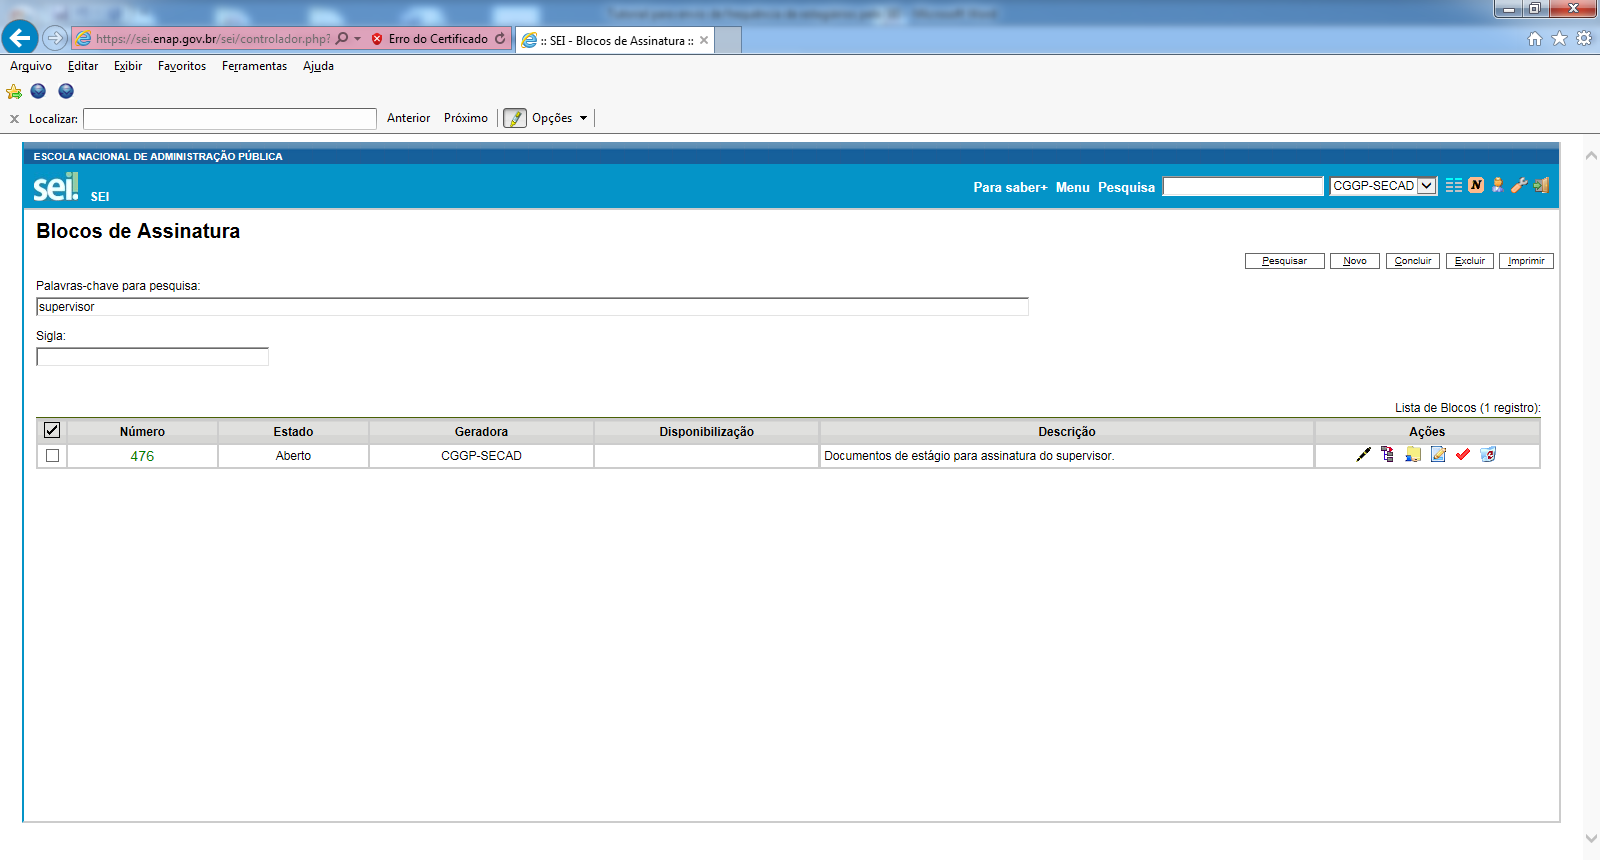Edit block 476 using the pencil icon
This screenshot has width=1600, height=860.
pos(1438,455)
